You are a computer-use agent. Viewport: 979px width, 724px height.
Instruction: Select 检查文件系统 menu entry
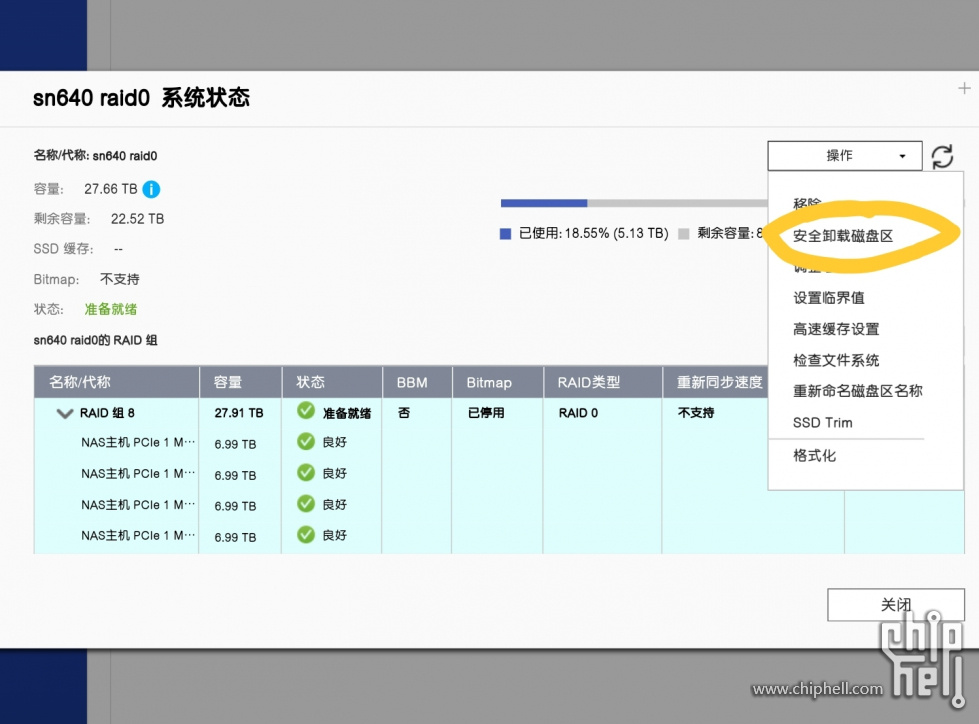836,360
